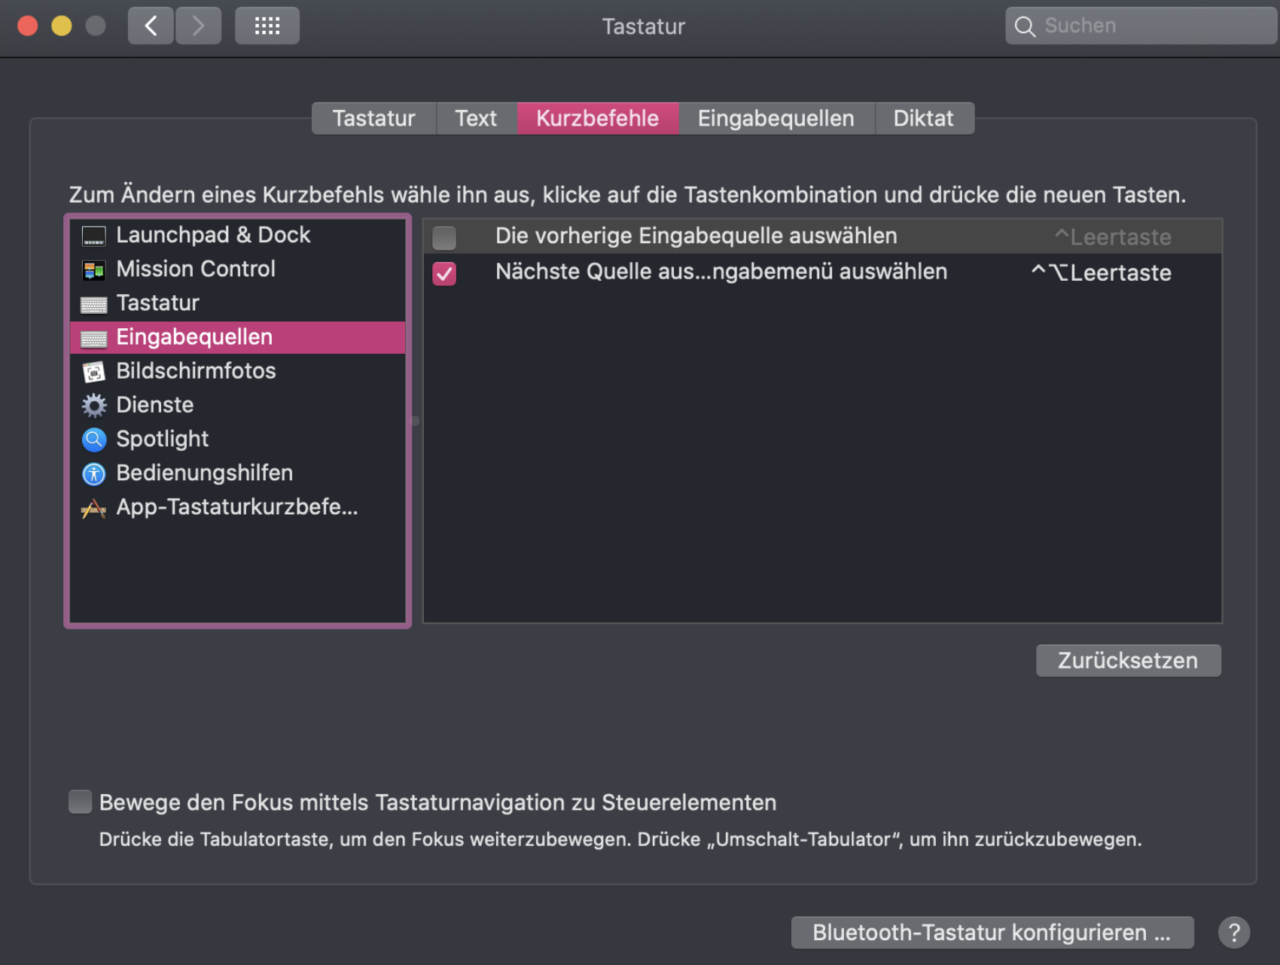This screenshot has height=965, width=1280.
Task: Click the Spotlight magnifier icon
Action: point(94,440)
